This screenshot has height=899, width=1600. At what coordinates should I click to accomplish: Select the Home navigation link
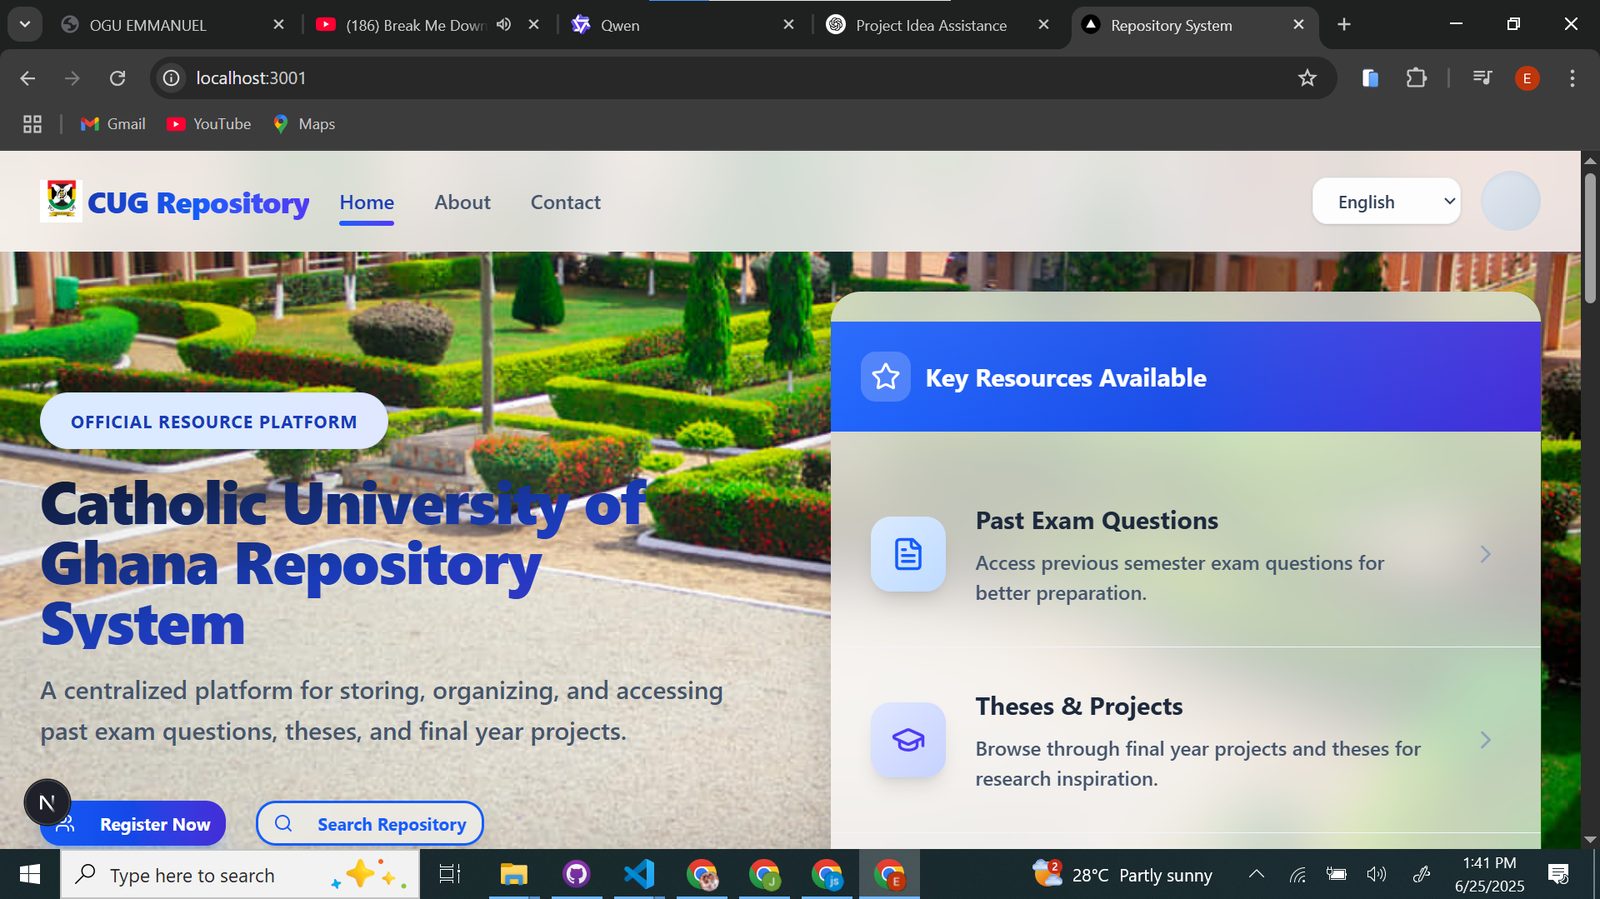coord(367,202)
